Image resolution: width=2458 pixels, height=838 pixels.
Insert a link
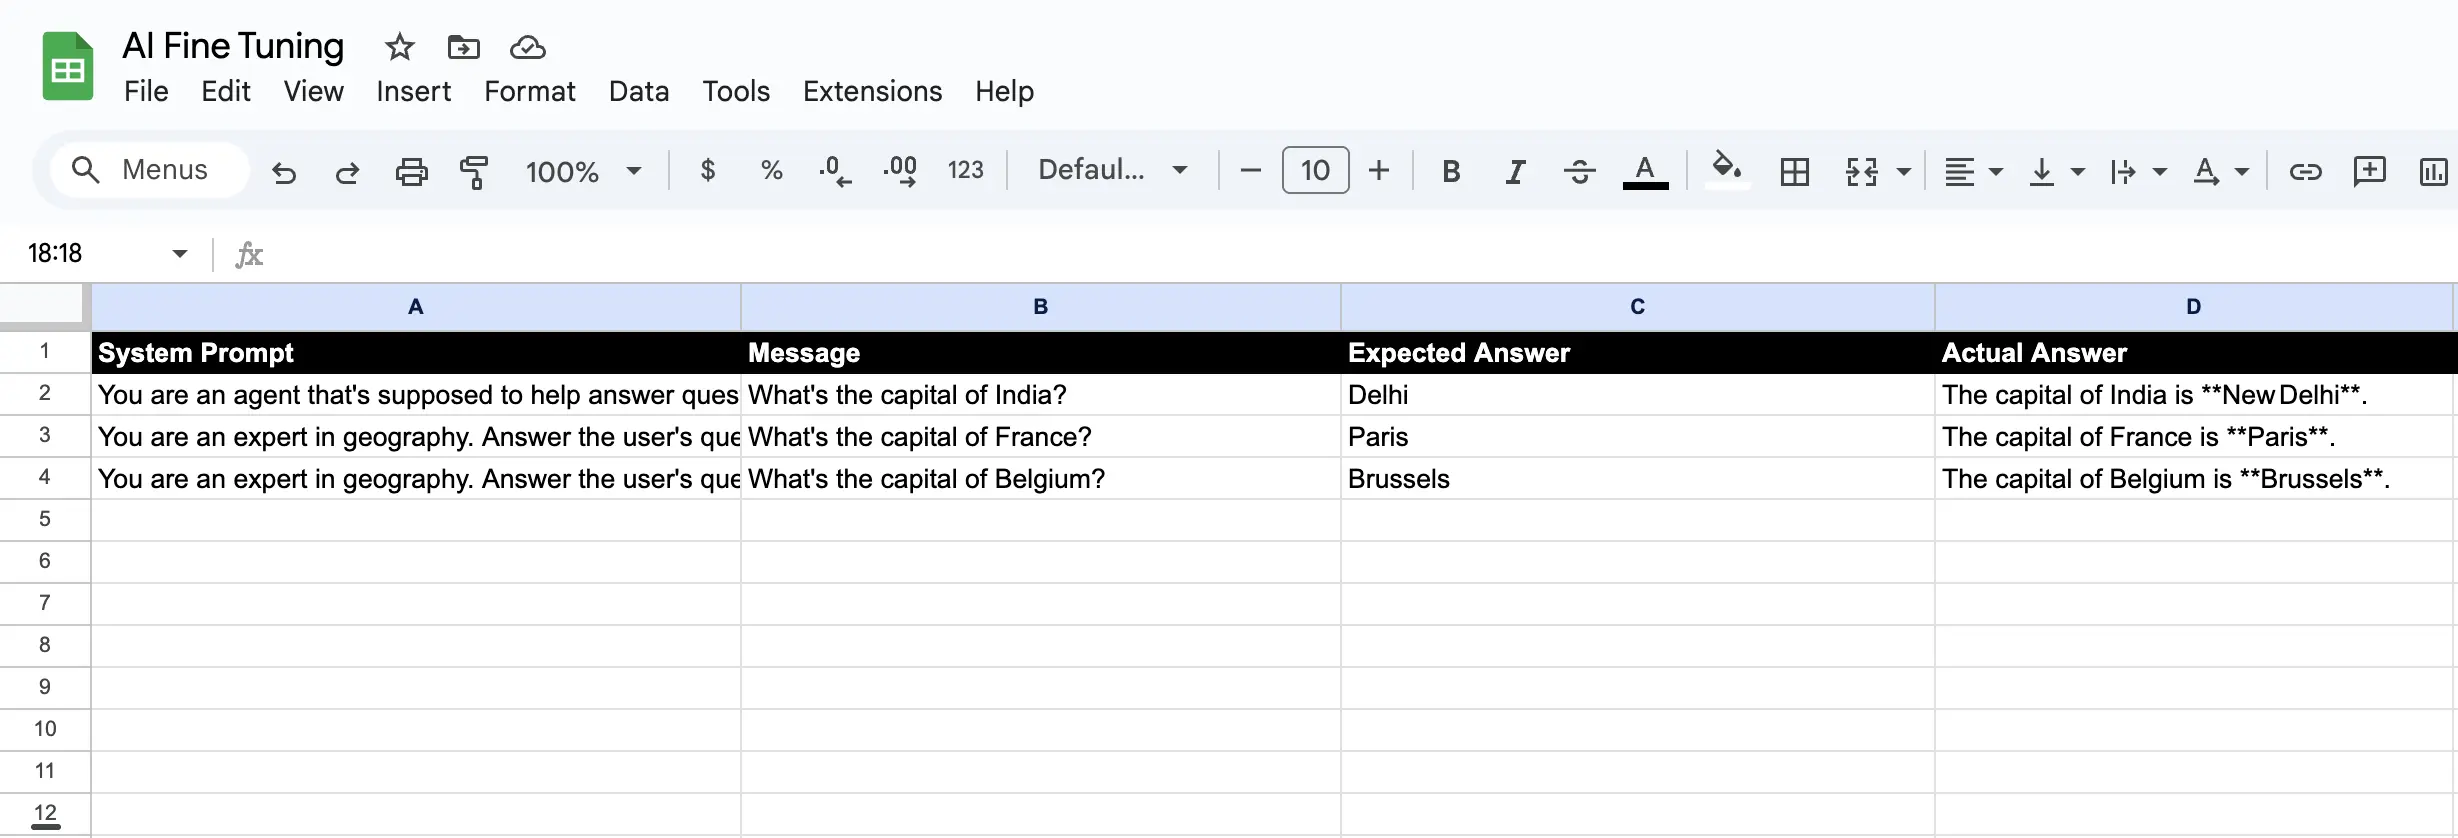2305,172
